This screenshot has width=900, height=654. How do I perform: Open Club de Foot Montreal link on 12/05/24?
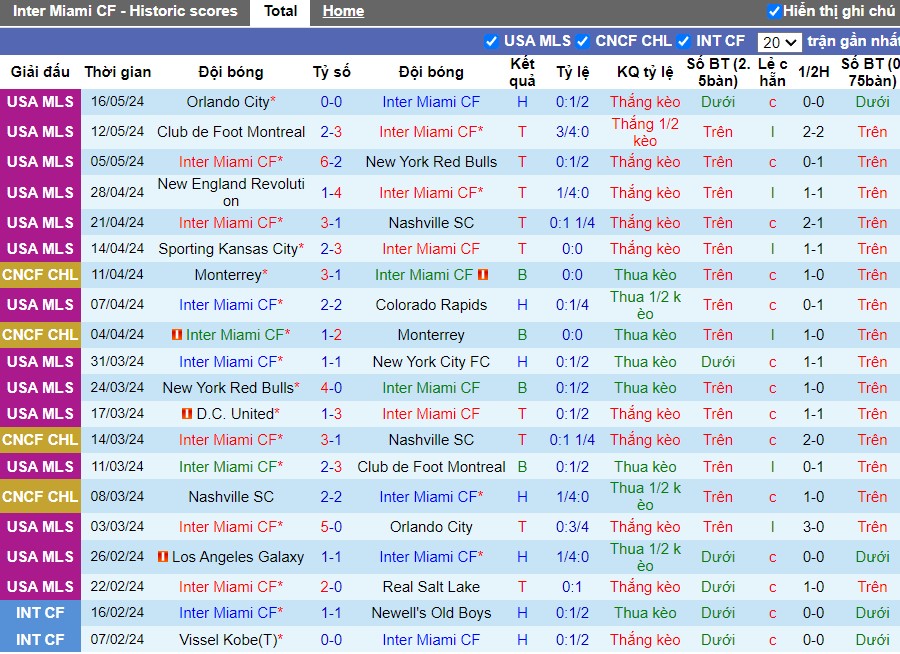[231, 131]
